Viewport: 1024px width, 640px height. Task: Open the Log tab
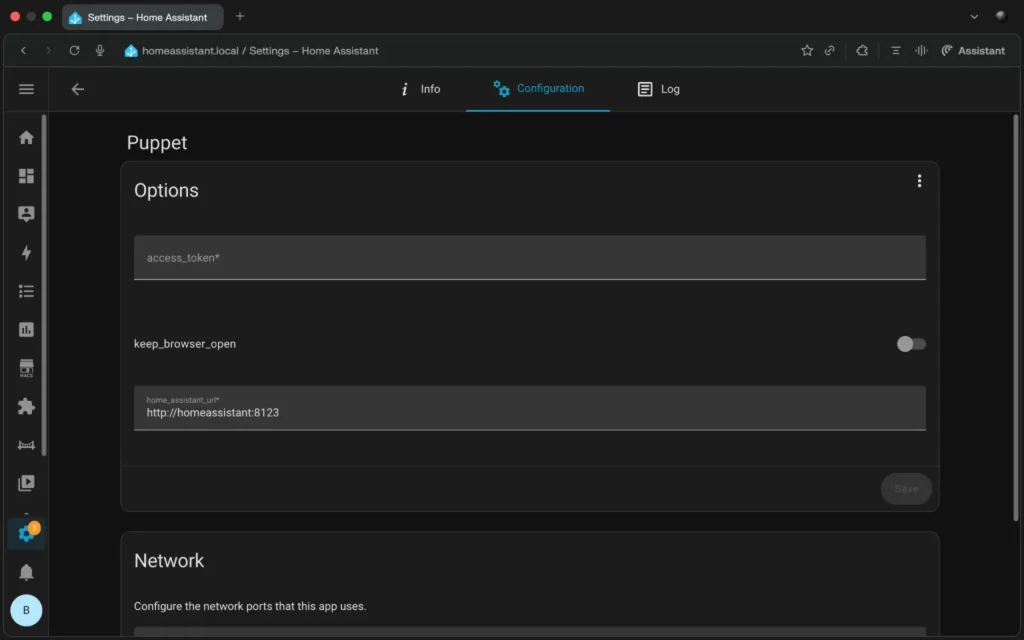point(658,89)
